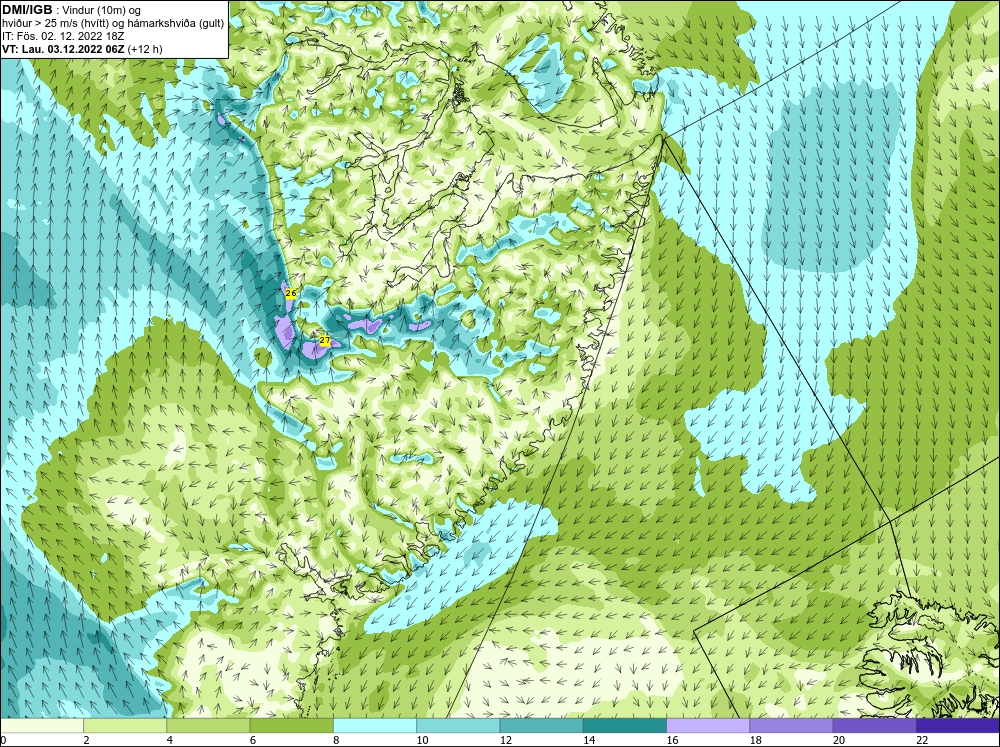The height and width of the screenshot is (747, 1000).
Task: Pick the 10-12 m/s cyan swatch
Action: point(458,725)
